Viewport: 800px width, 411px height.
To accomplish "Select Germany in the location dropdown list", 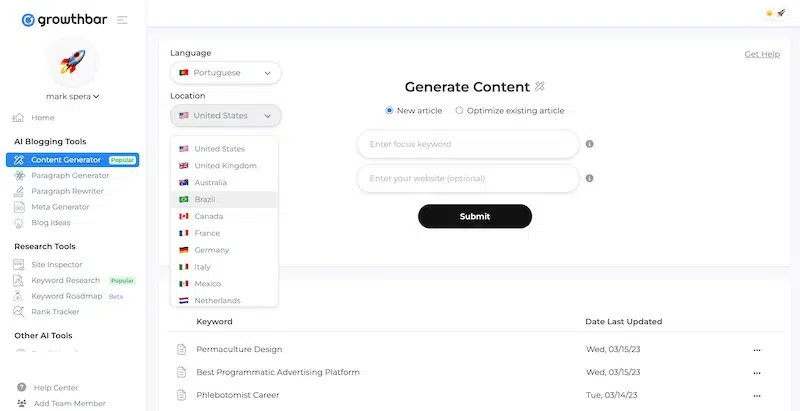I will (x=212, y=250).
